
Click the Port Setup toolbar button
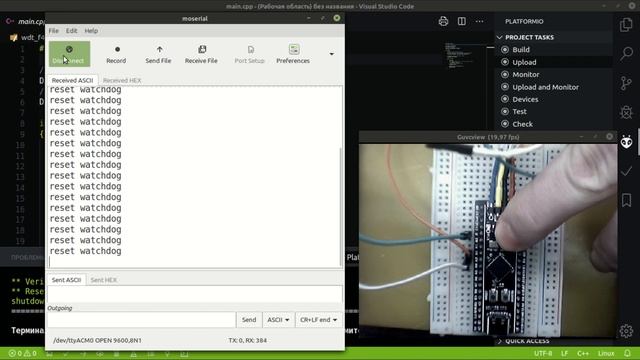tap(250, 54)
